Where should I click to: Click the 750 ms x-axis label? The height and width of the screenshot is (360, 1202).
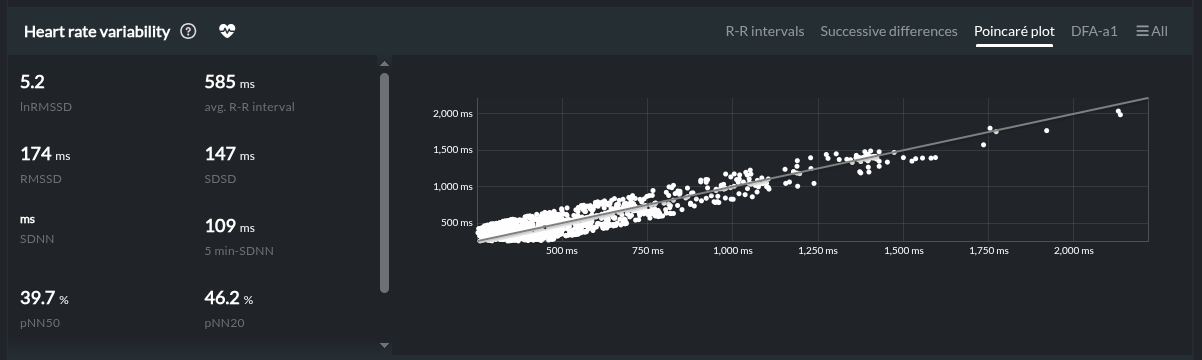[647, 250]
